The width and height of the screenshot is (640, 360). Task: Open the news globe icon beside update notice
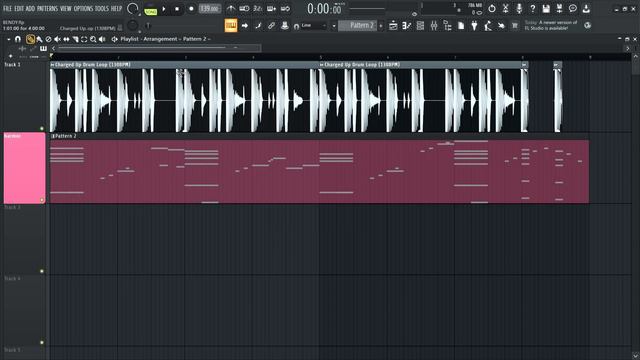(x=587, y=25)
